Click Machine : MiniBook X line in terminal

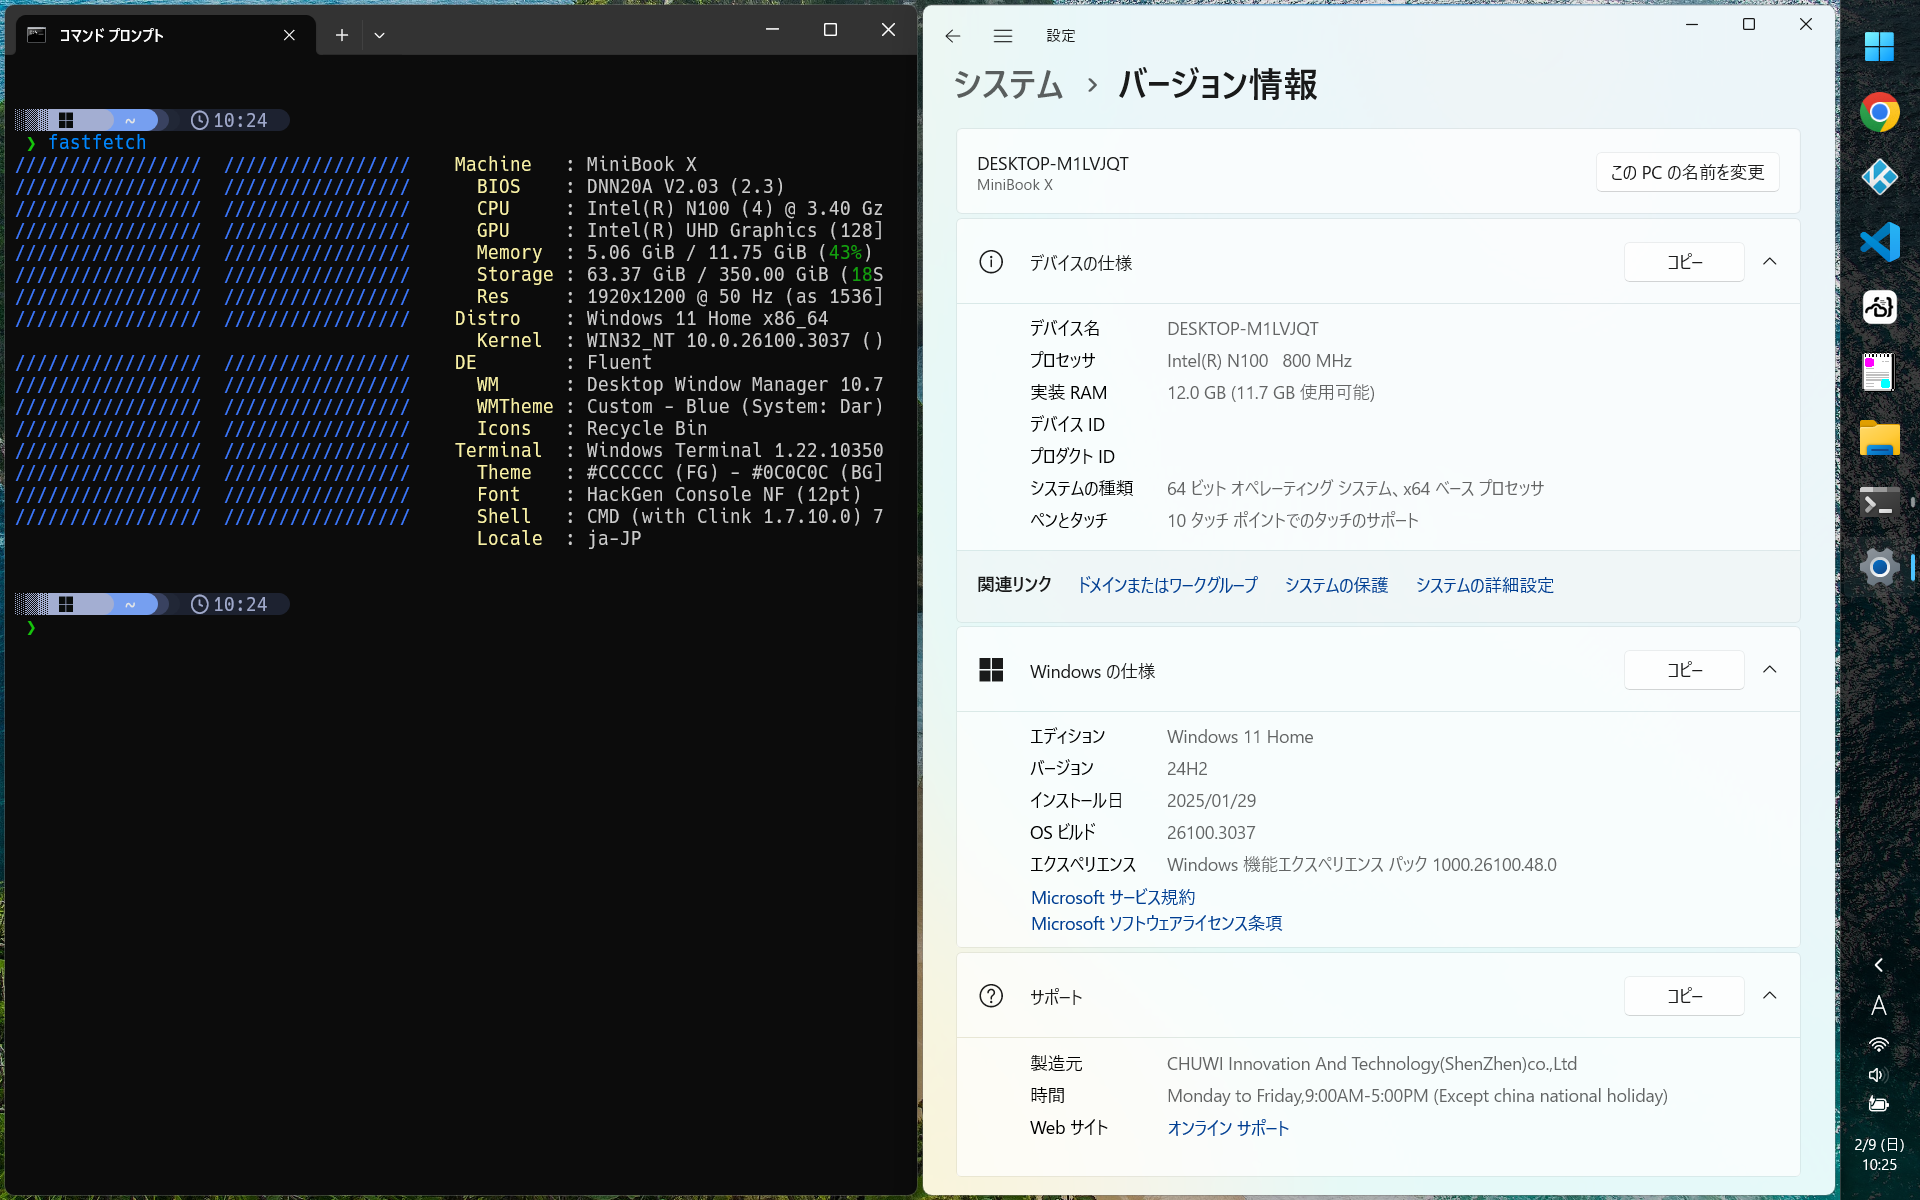coord(575,164)
